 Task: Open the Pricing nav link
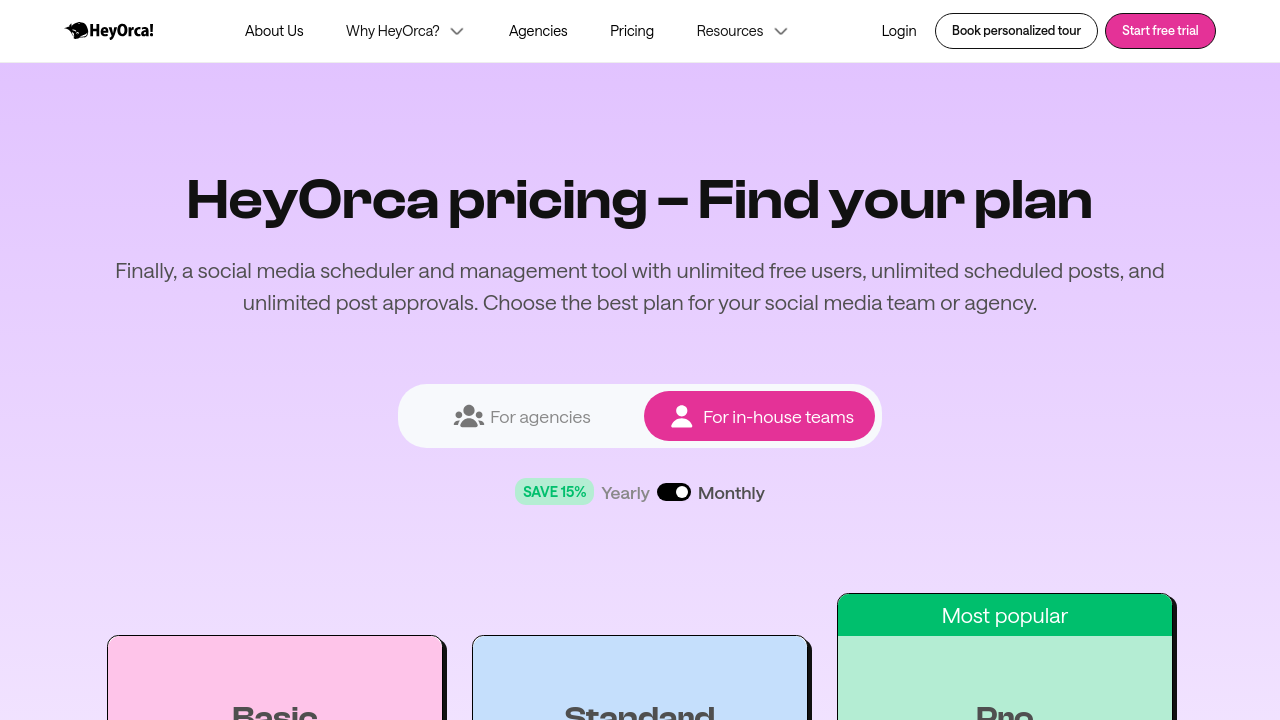click(632, 31)
